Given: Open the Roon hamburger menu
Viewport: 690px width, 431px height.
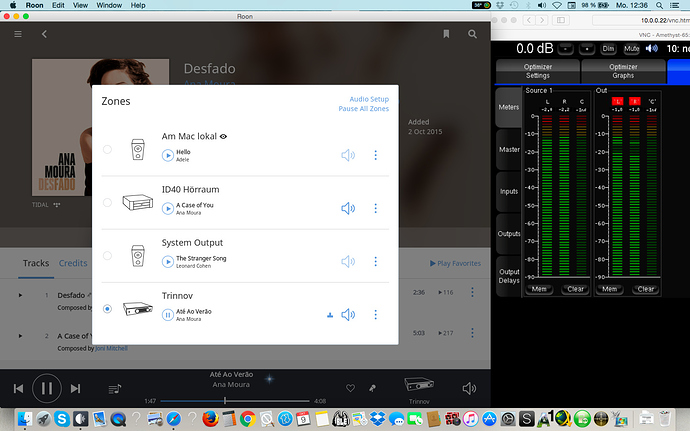Looking at the screenshot, I should tap(18, 34).
